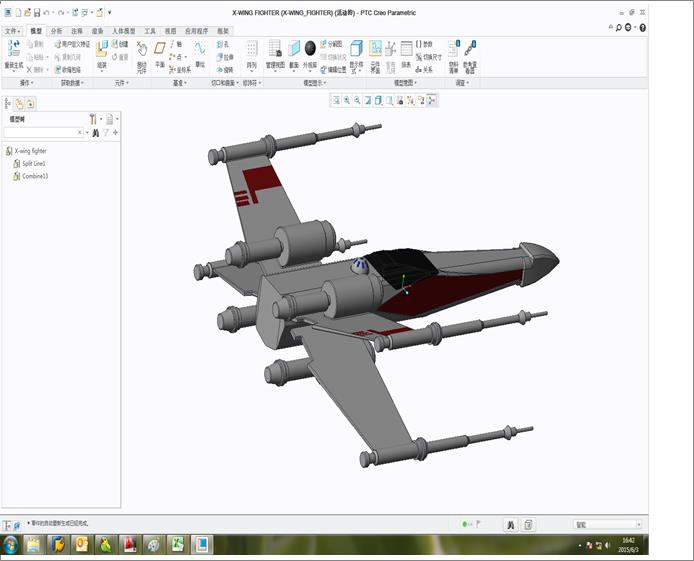Click Zoom Out in graphics toolbar
The height and width of the screenshot is (561, 694).
click(357, 100)
